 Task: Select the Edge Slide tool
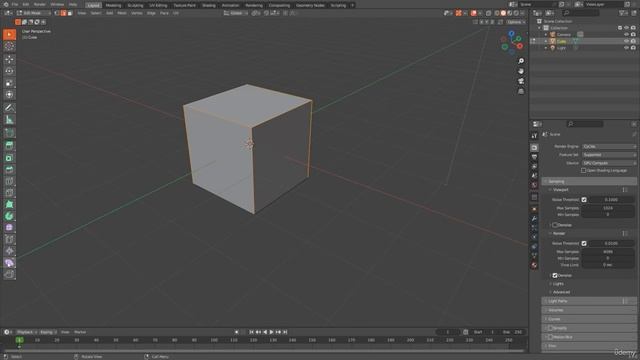9,239
